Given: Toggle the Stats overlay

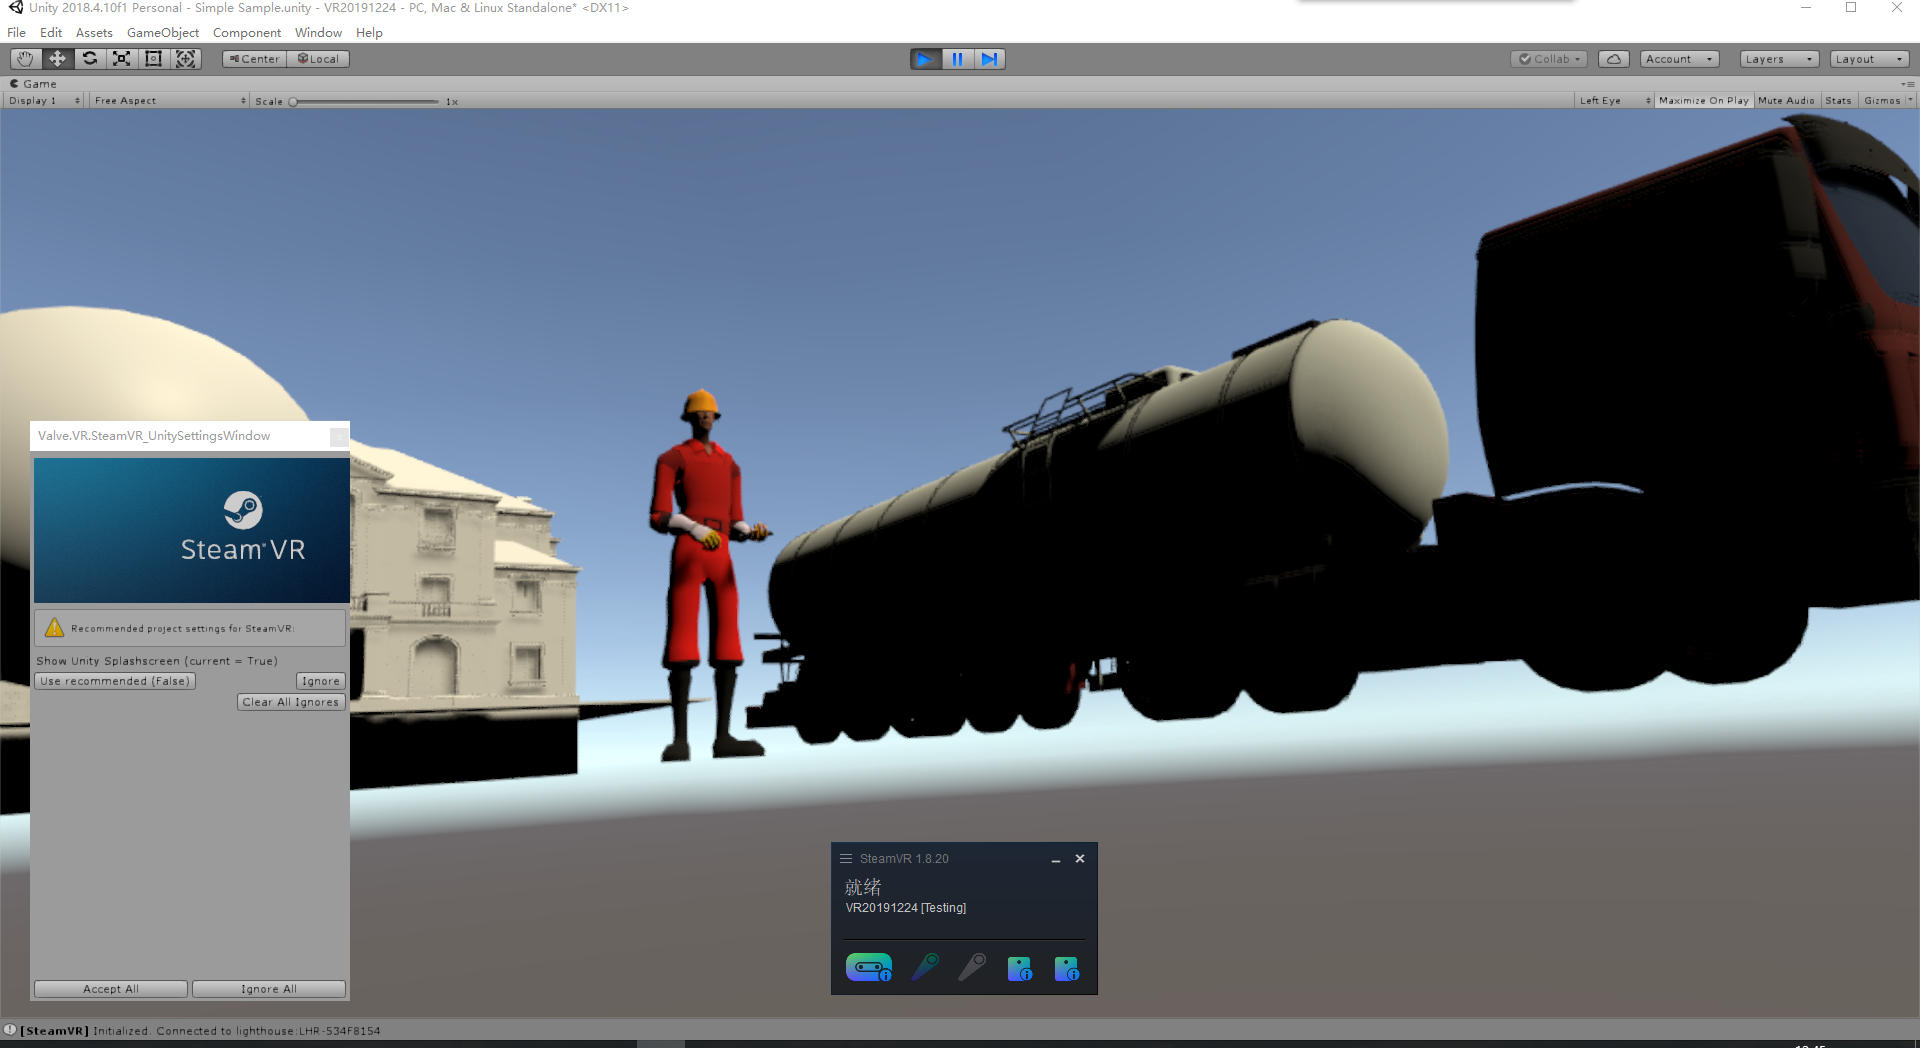Looking at the screenshot, I should pyautogui.click(x=1838, y=101).
